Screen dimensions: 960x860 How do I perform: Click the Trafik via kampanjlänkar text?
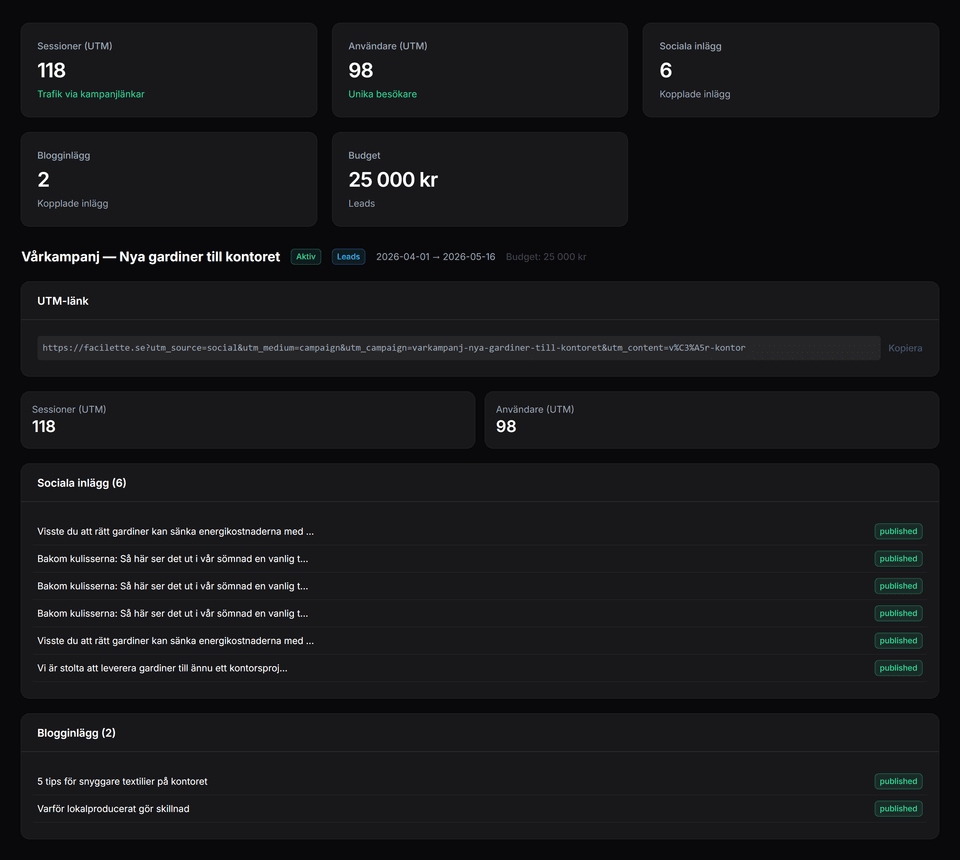coord(91,94)
